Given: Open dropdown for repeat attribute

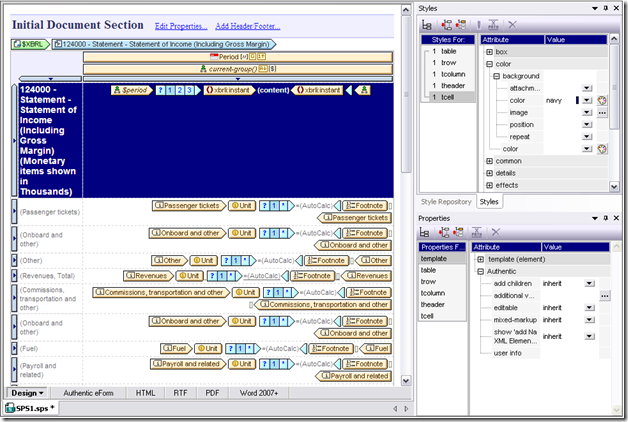Looking at the screenshot, I should click(587, 137).
